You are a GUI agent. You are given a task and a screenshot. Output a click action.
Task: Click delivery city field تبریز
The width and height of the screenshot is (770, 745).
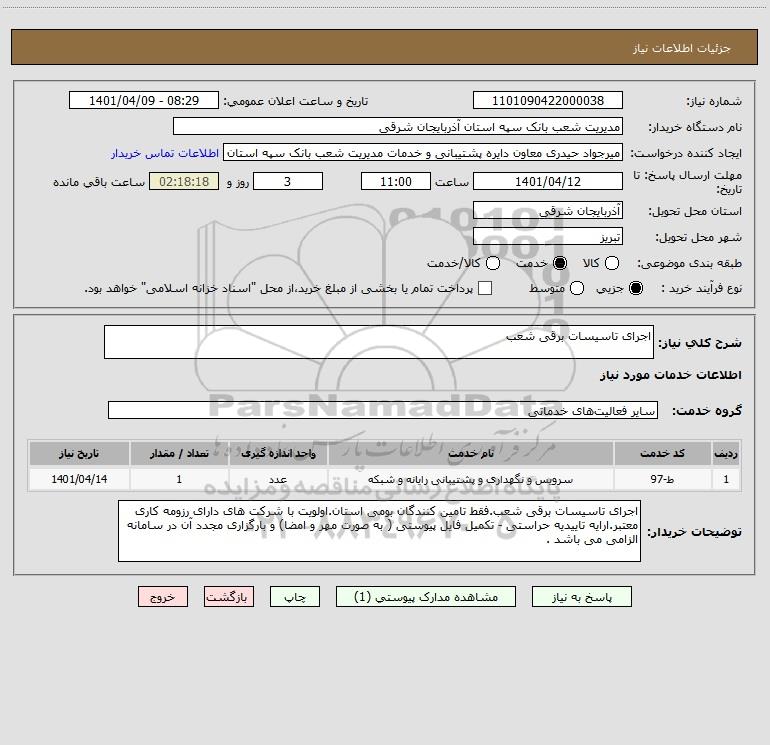coord(548,236)
